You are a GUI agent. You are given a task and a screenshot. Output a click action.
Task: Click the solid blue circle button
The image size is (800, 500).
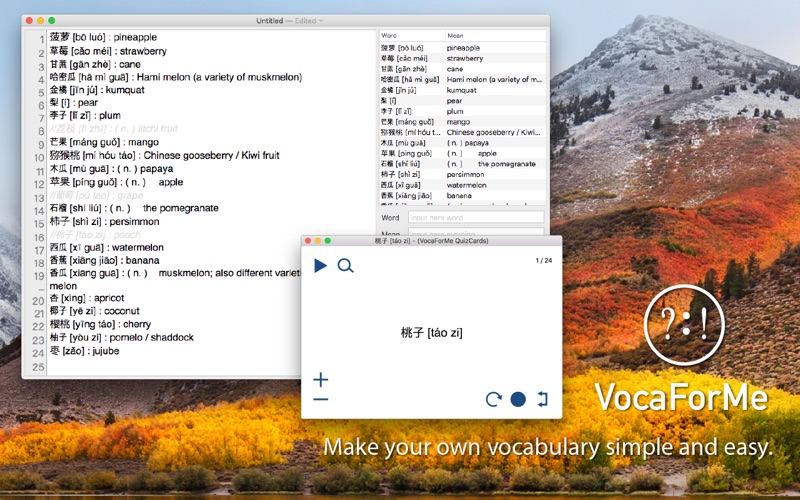coord(518,399)
